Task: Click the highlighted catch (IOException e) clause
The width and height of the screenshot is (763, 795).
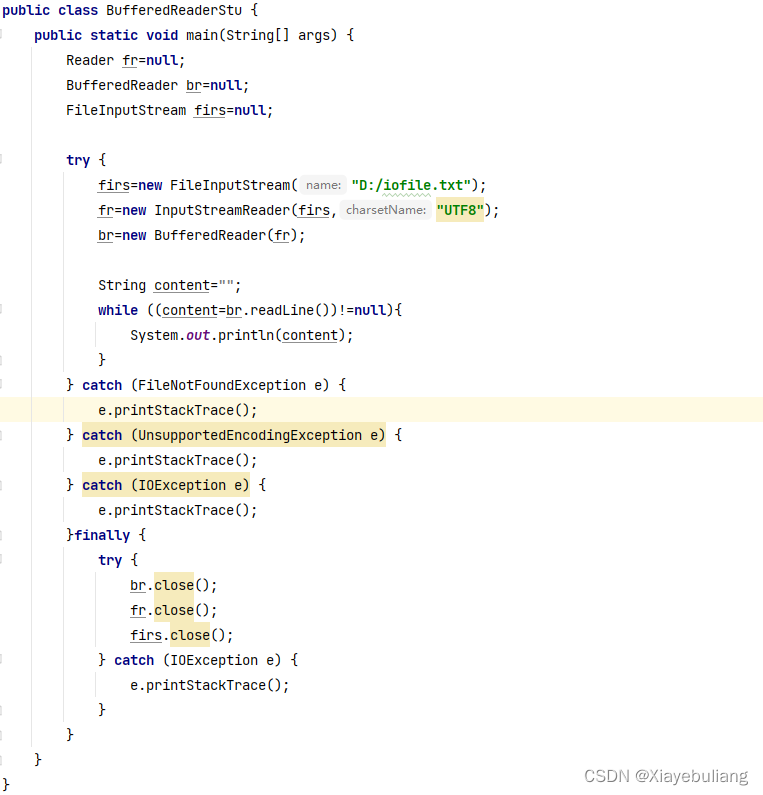Action: 166,485
